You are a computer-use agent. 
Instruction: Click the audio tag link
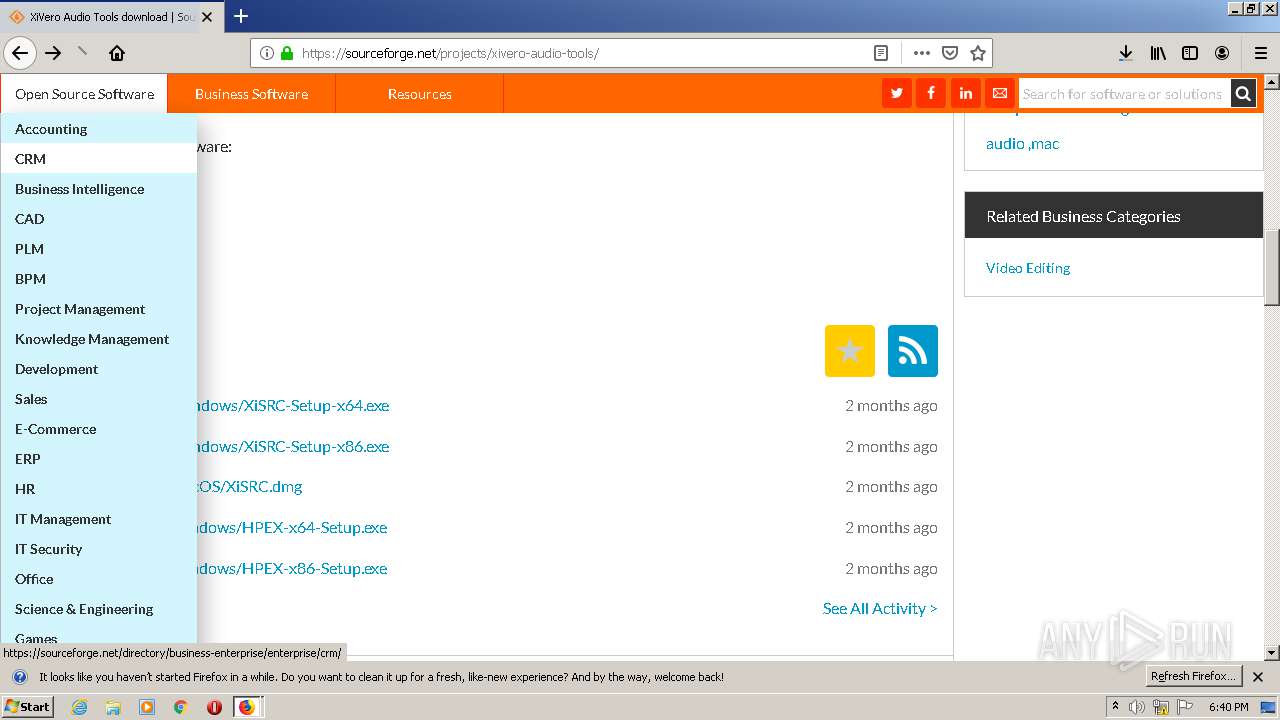pyautogui.click(x=1005, y=144)
